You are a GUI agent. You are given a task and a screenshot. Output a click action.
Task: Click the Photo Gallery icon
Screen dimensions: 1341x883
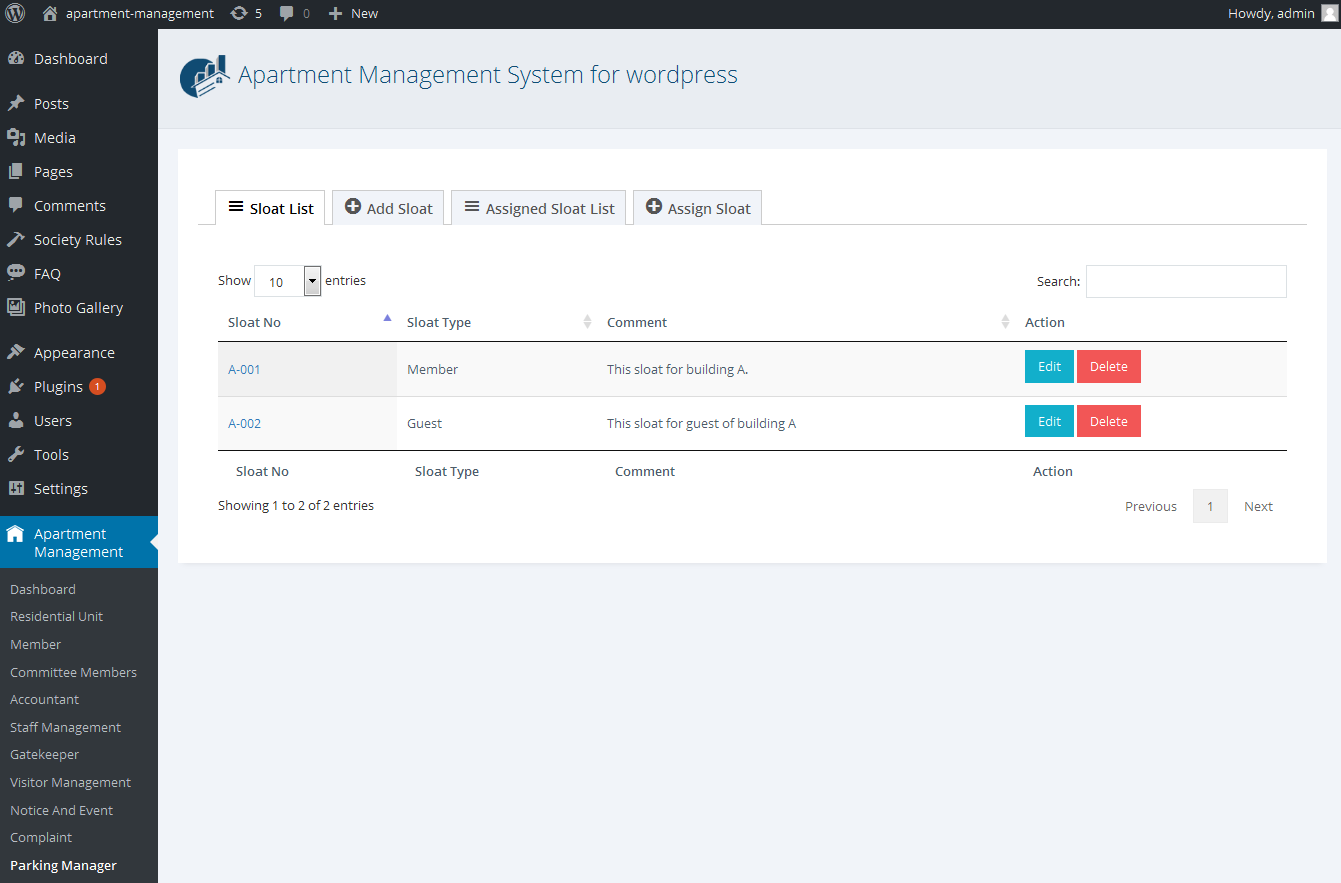click(x=16, y=308)
